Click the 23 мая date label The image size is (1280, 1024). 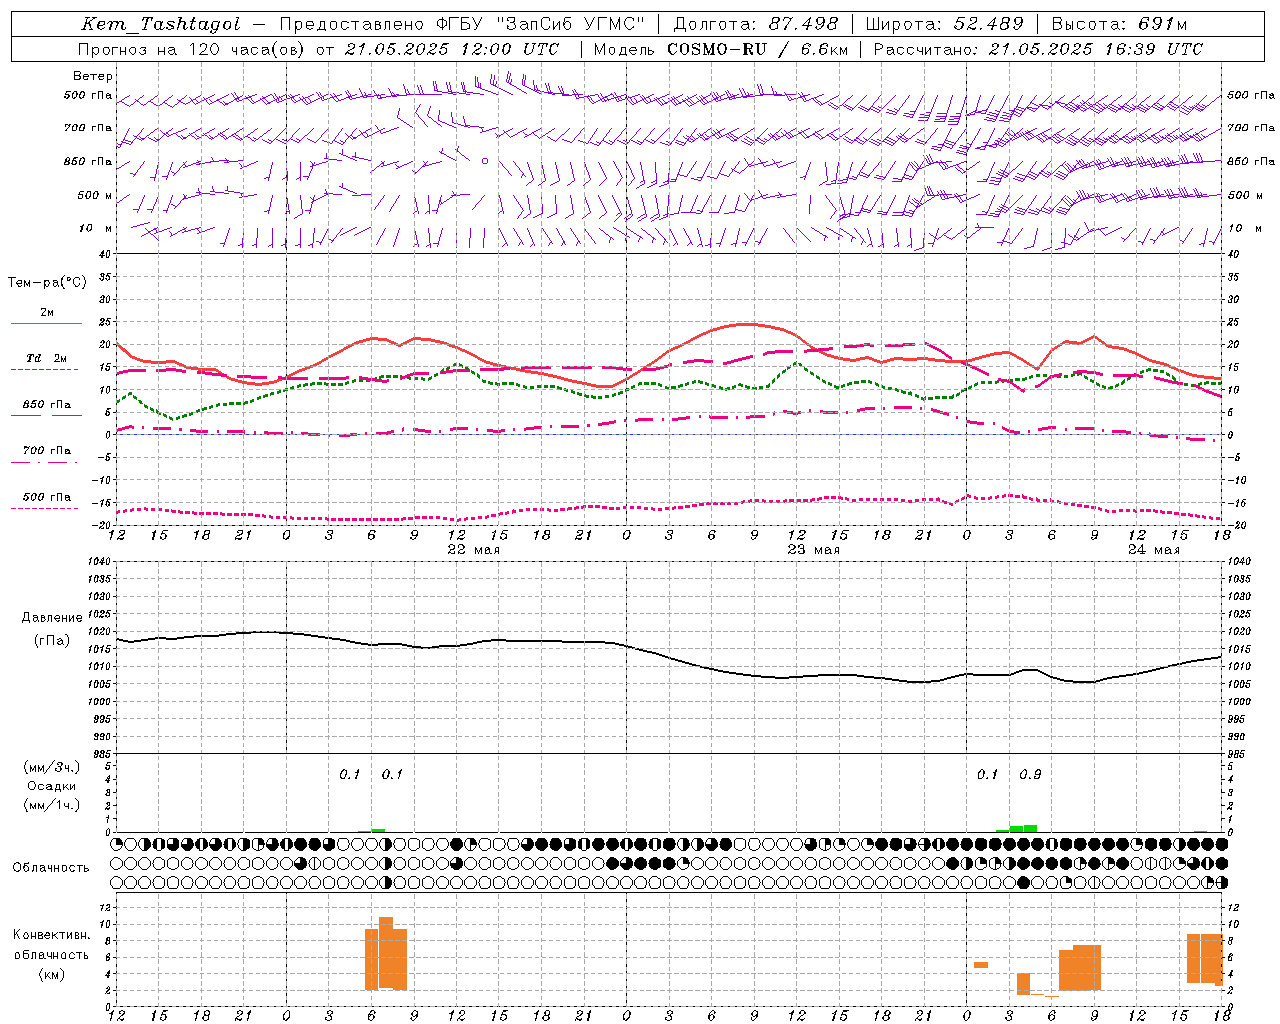(813, 549)
